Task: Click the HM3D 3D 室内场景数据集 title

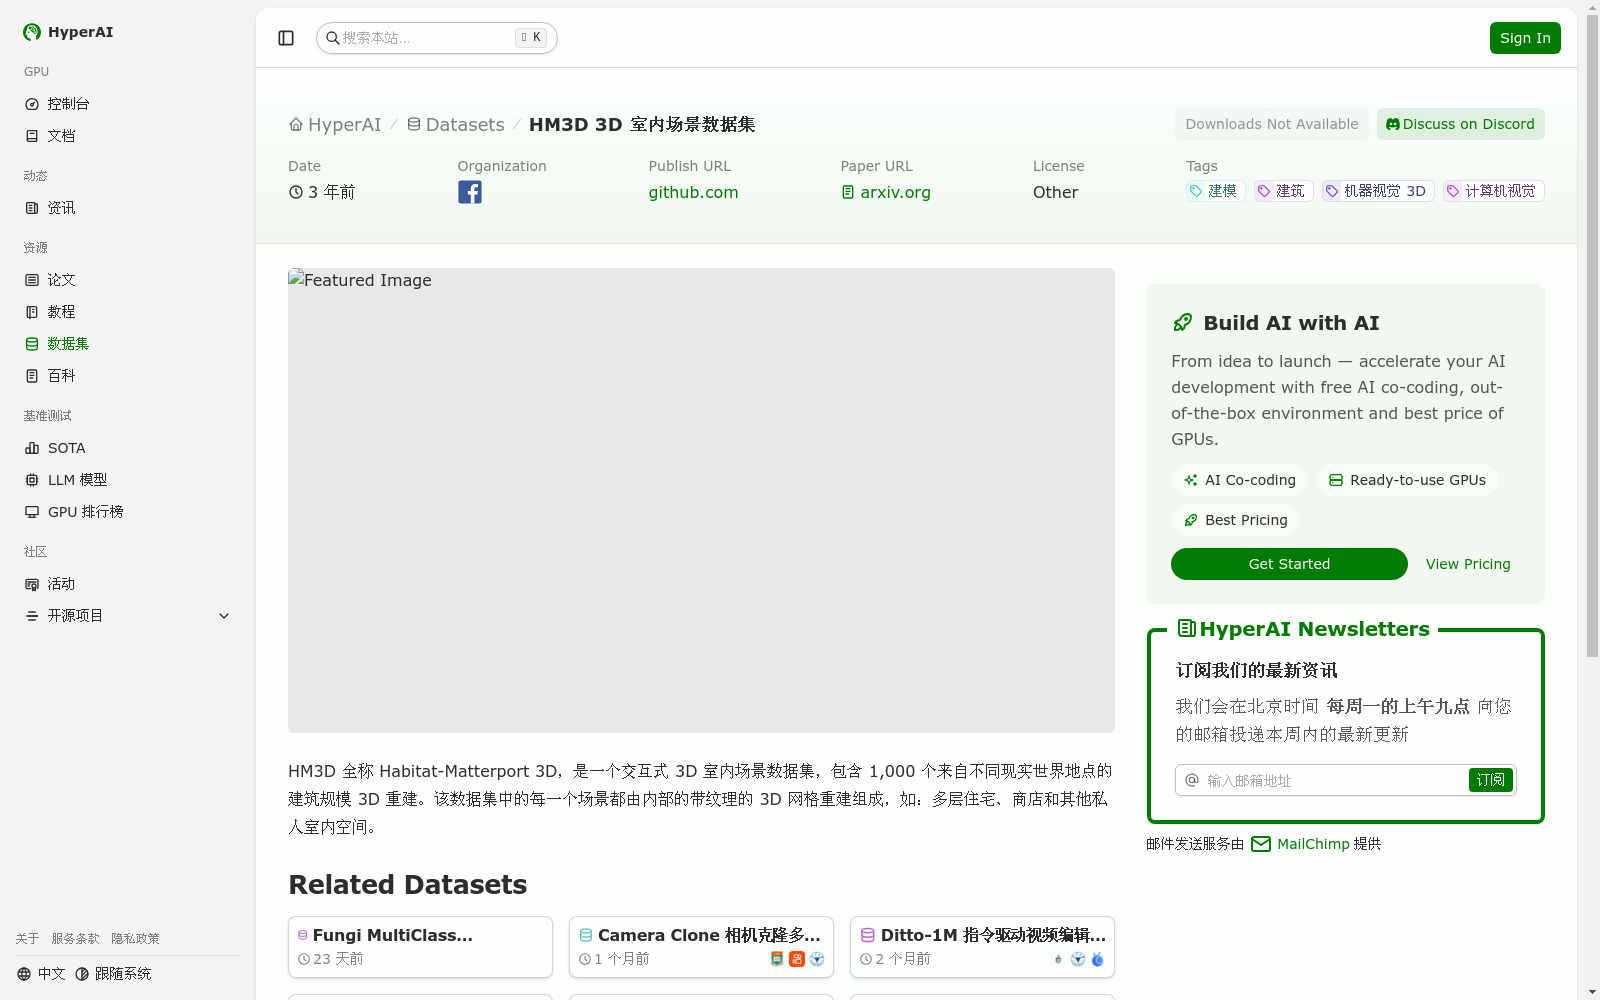Action: pos(642,125)
